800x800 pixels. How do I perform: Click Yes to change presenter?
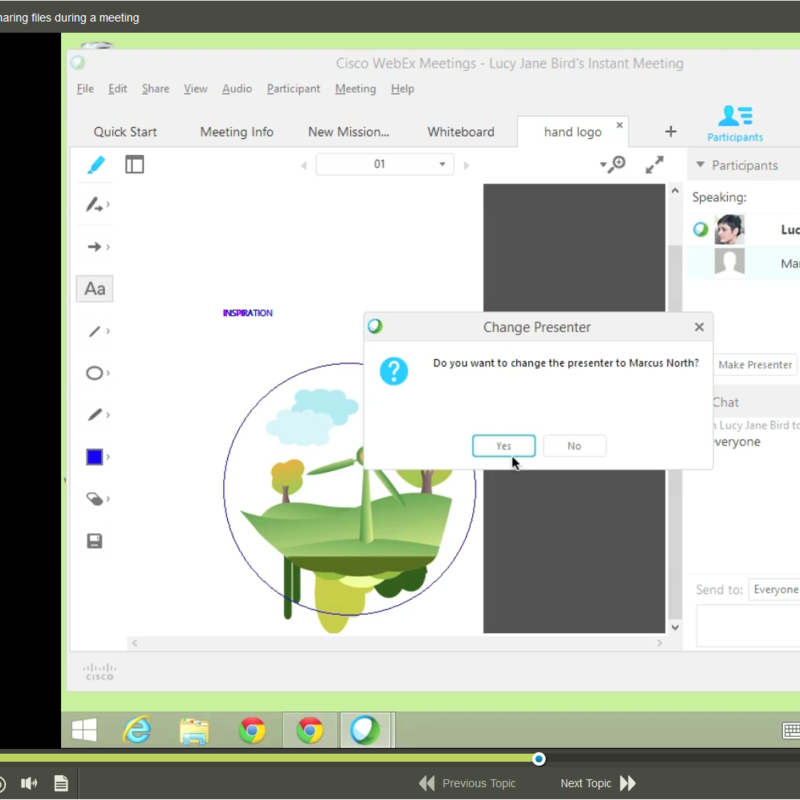504,446
